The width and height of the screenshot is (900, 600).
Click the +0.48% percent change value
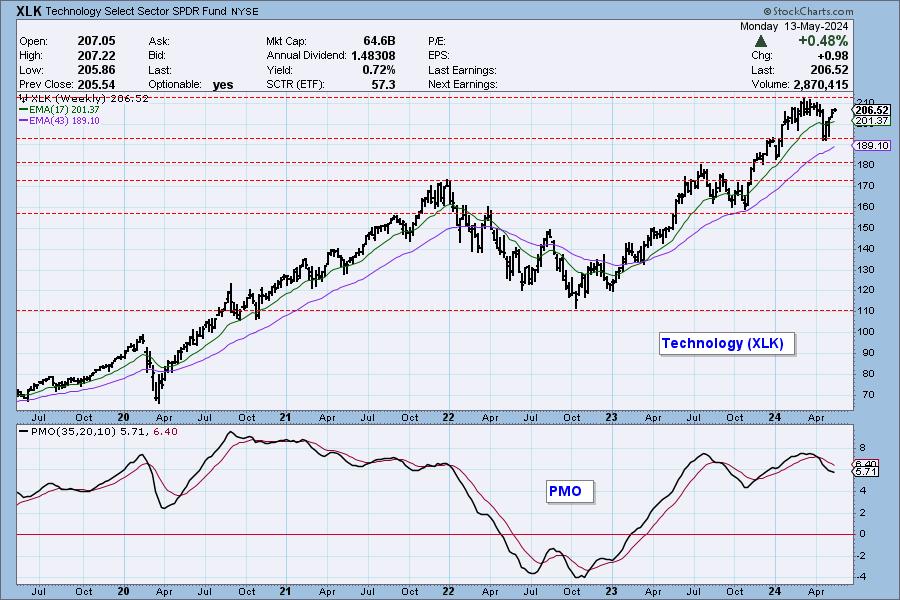[823, 41]
